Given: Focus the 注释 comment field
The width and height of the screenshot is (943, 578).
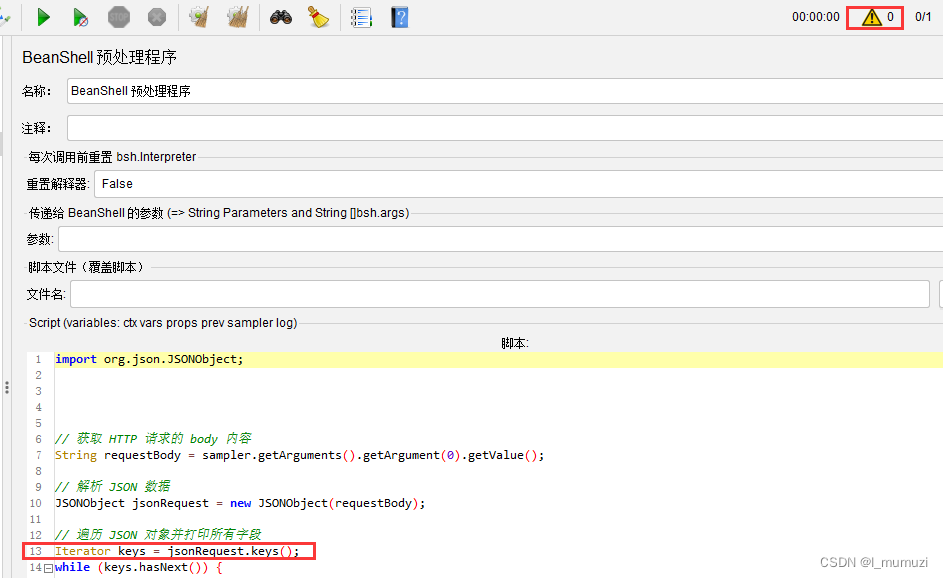Looking at the screenshot, I should (505, 128).
